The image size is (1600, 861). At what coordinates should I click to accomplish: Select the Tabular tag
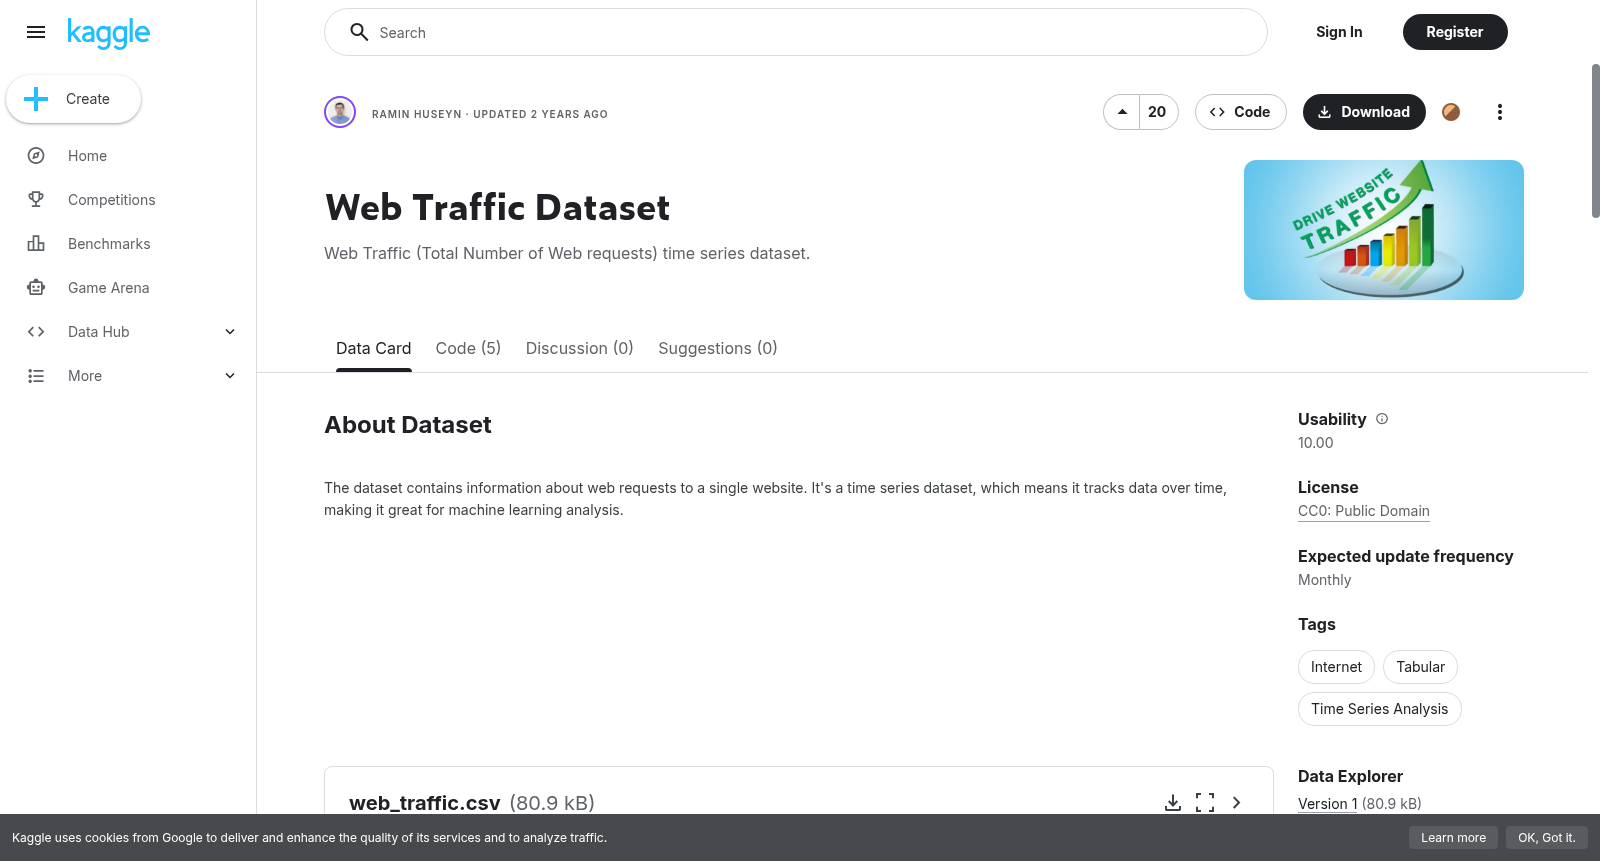[1420, 667]
